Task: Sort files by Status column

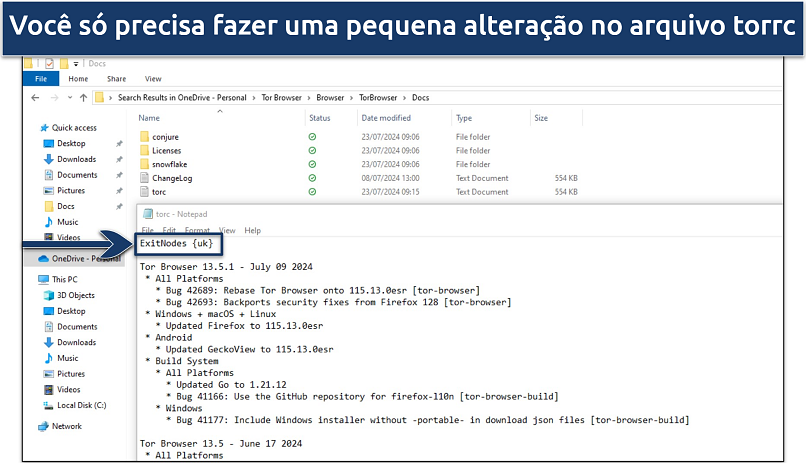Action: click(320, 118)
